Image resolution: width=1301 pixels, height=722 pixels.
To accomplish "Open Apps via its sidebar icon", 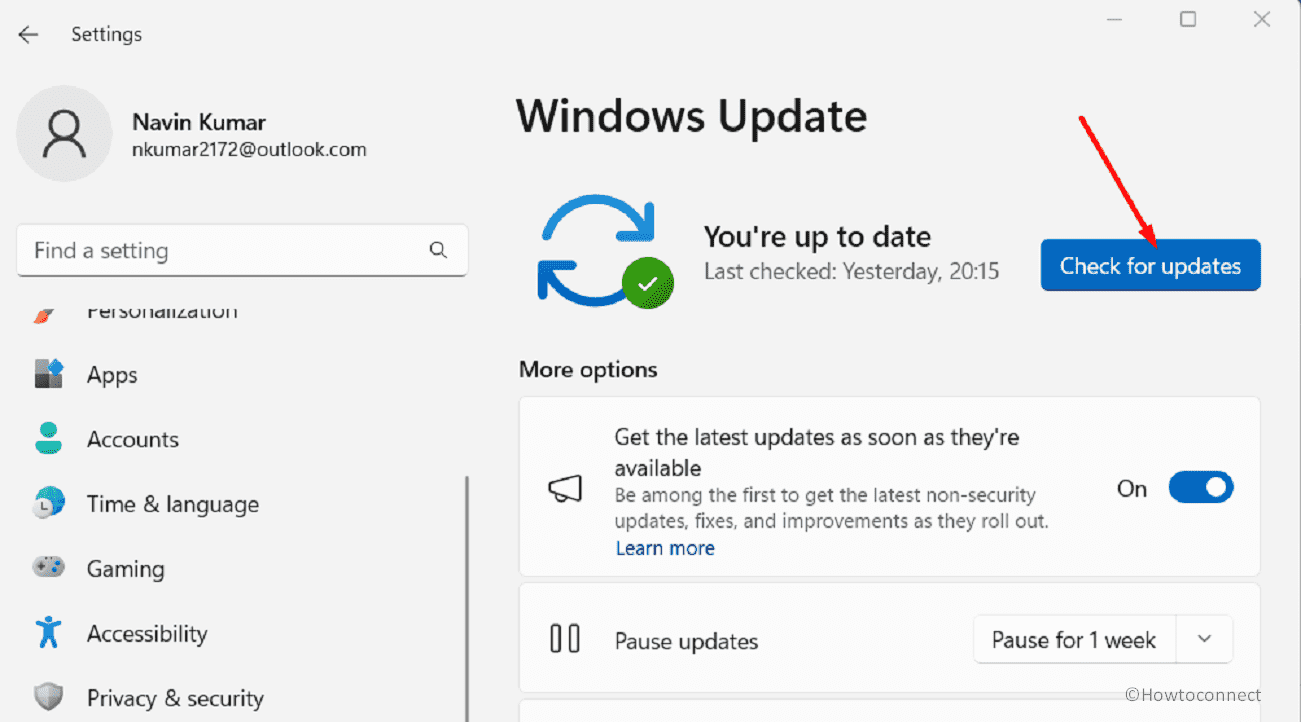I will click(x=49, y=375).
